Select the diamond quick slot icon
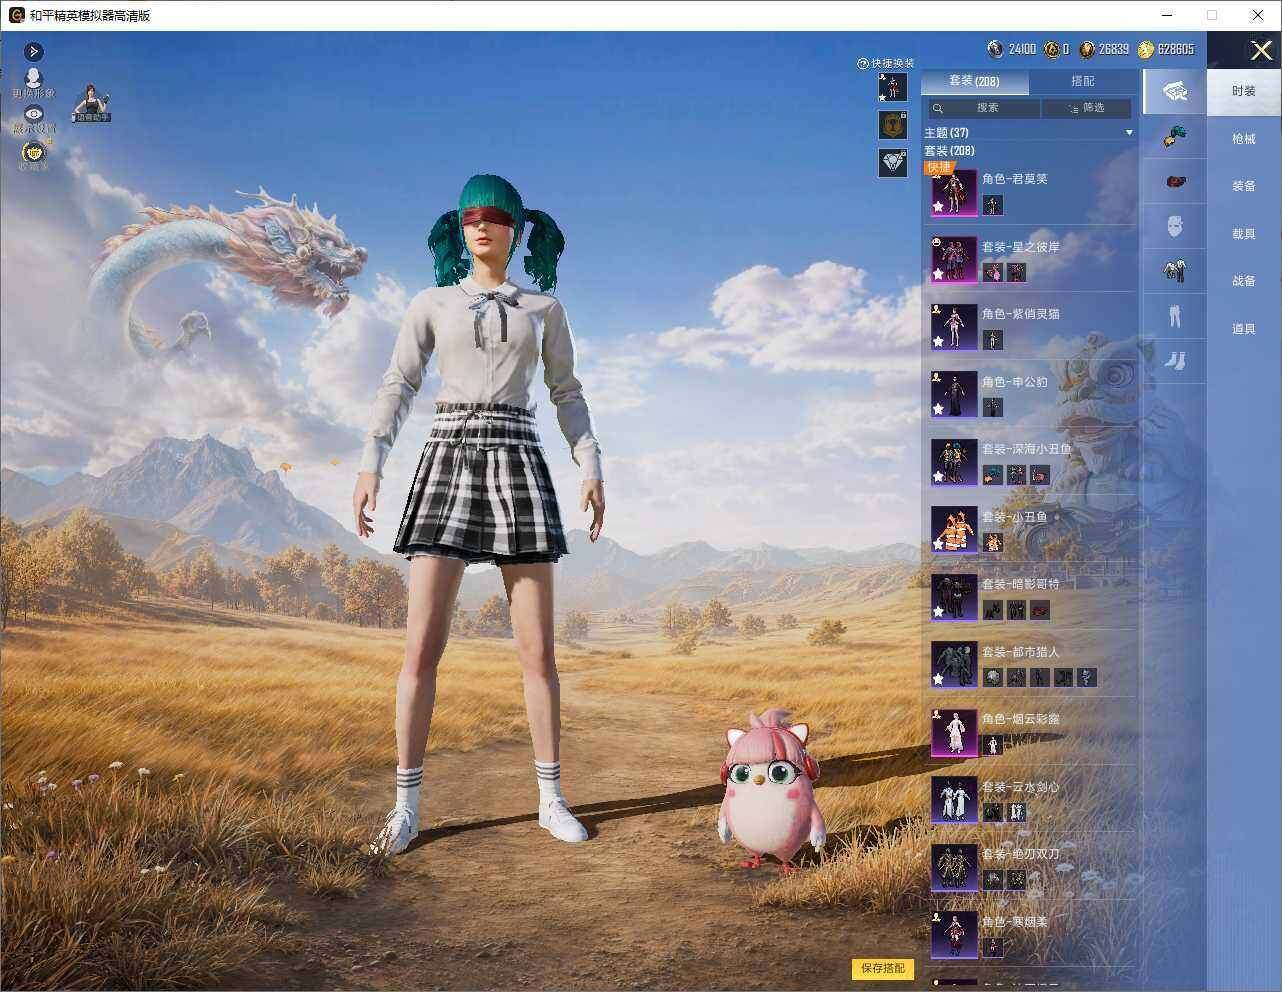The image size is (1282, 992). click(x=892, y=162)
